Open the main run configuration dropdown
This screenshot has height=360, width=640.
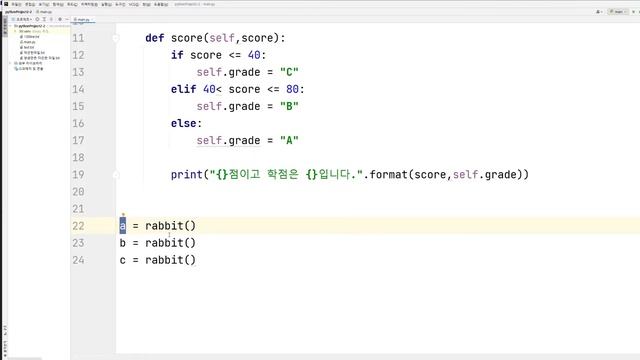[618, 12]
